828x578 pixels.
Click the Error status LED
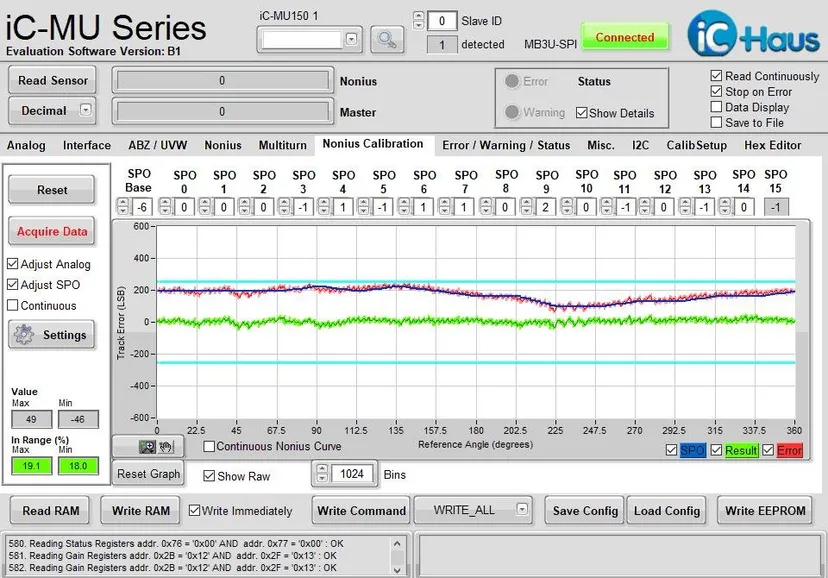[512, 81]
